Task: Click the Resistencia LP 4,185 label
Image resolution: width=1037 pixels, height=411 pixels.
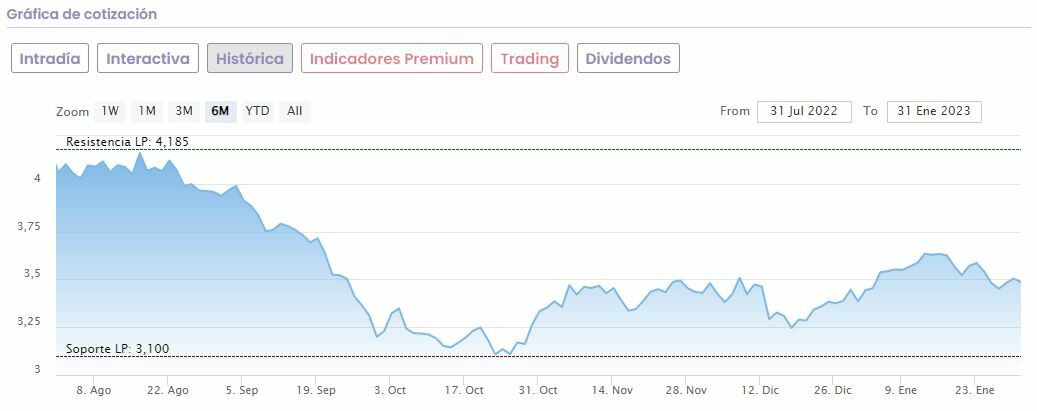Action: click(127, 142)
